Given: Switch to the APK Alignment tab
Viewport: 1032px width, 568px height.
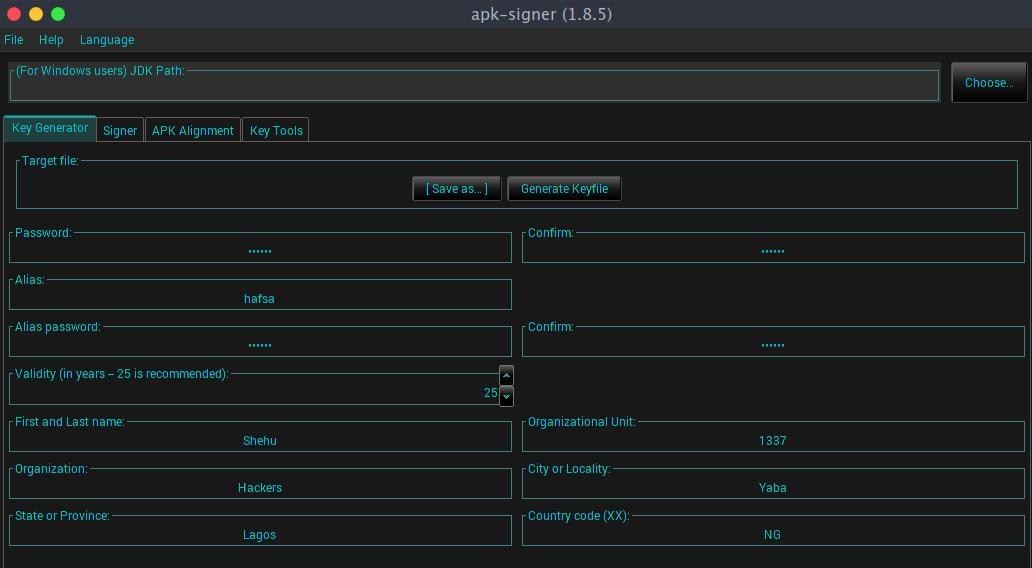Looking at the screenshot, I should (193, 130).
